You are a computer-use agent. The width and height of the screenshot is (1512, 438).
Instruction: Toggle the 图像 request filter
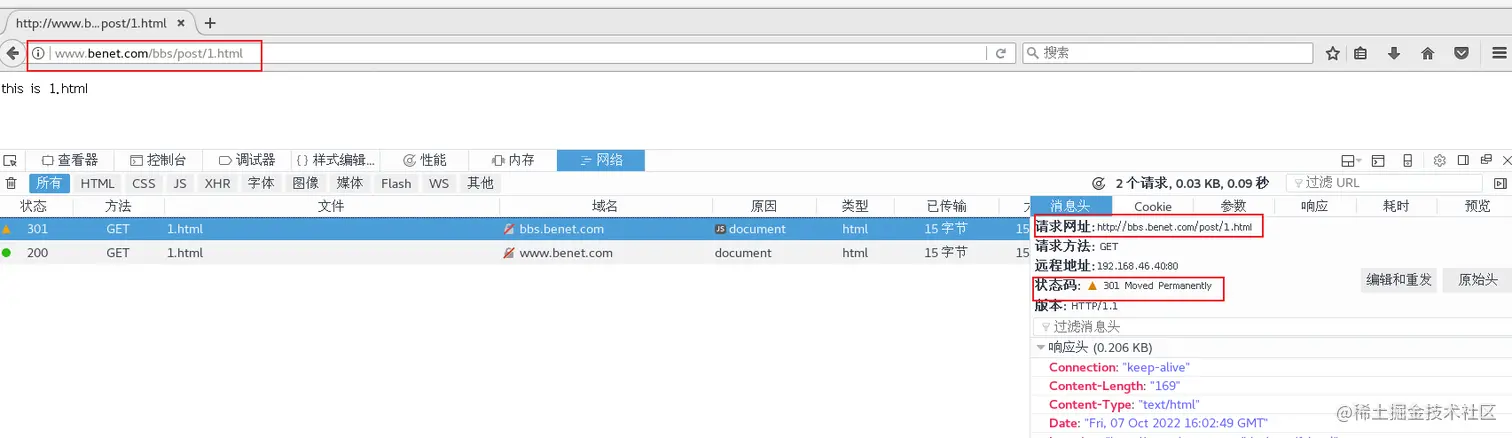pyautogui.click(x=305, y=183)
